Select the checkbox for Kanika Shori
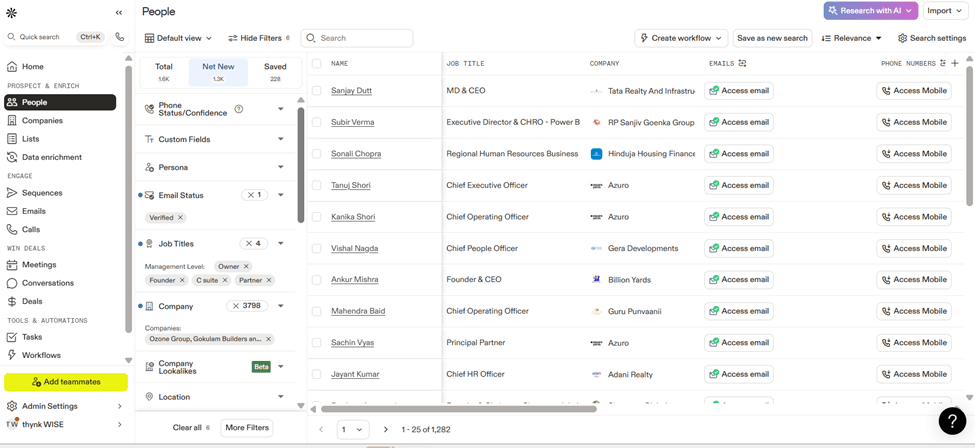Image resolution: width=975 pixels, height=448 pixels. pyautogui.click(x=317, y=217)
